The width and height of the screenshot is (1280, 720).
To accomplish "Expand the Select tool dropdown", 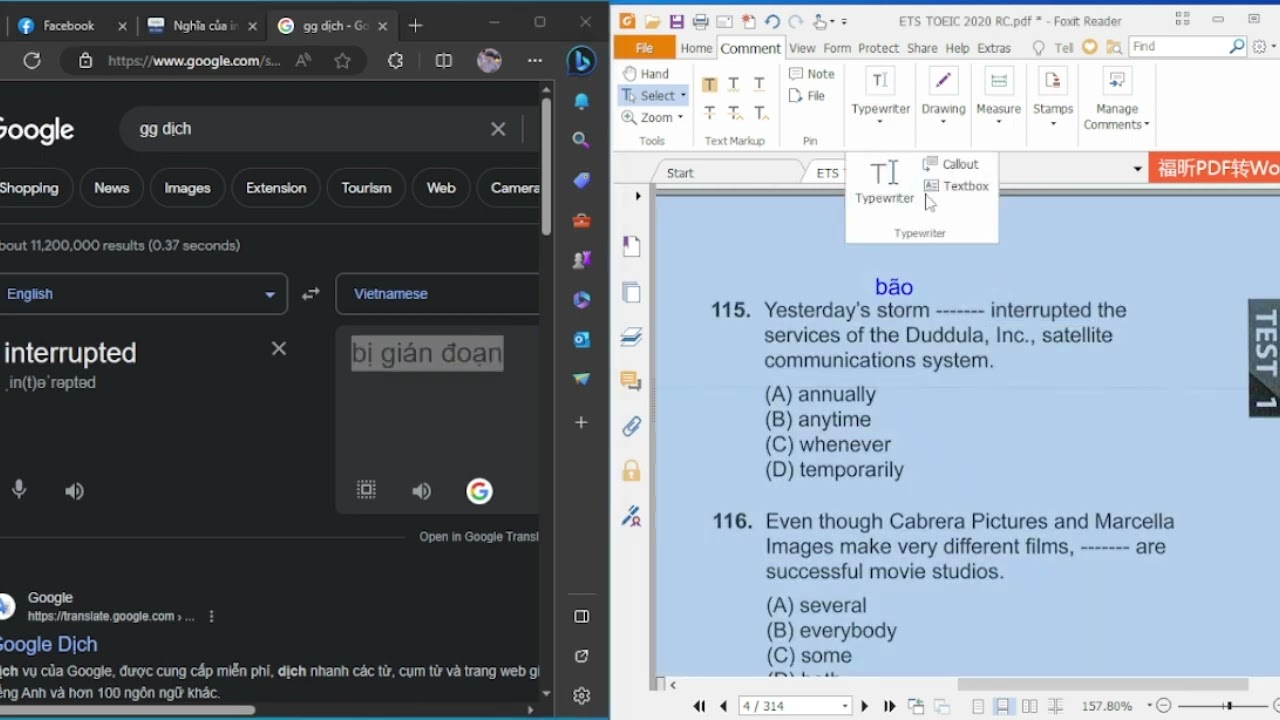I will point(683,96).
